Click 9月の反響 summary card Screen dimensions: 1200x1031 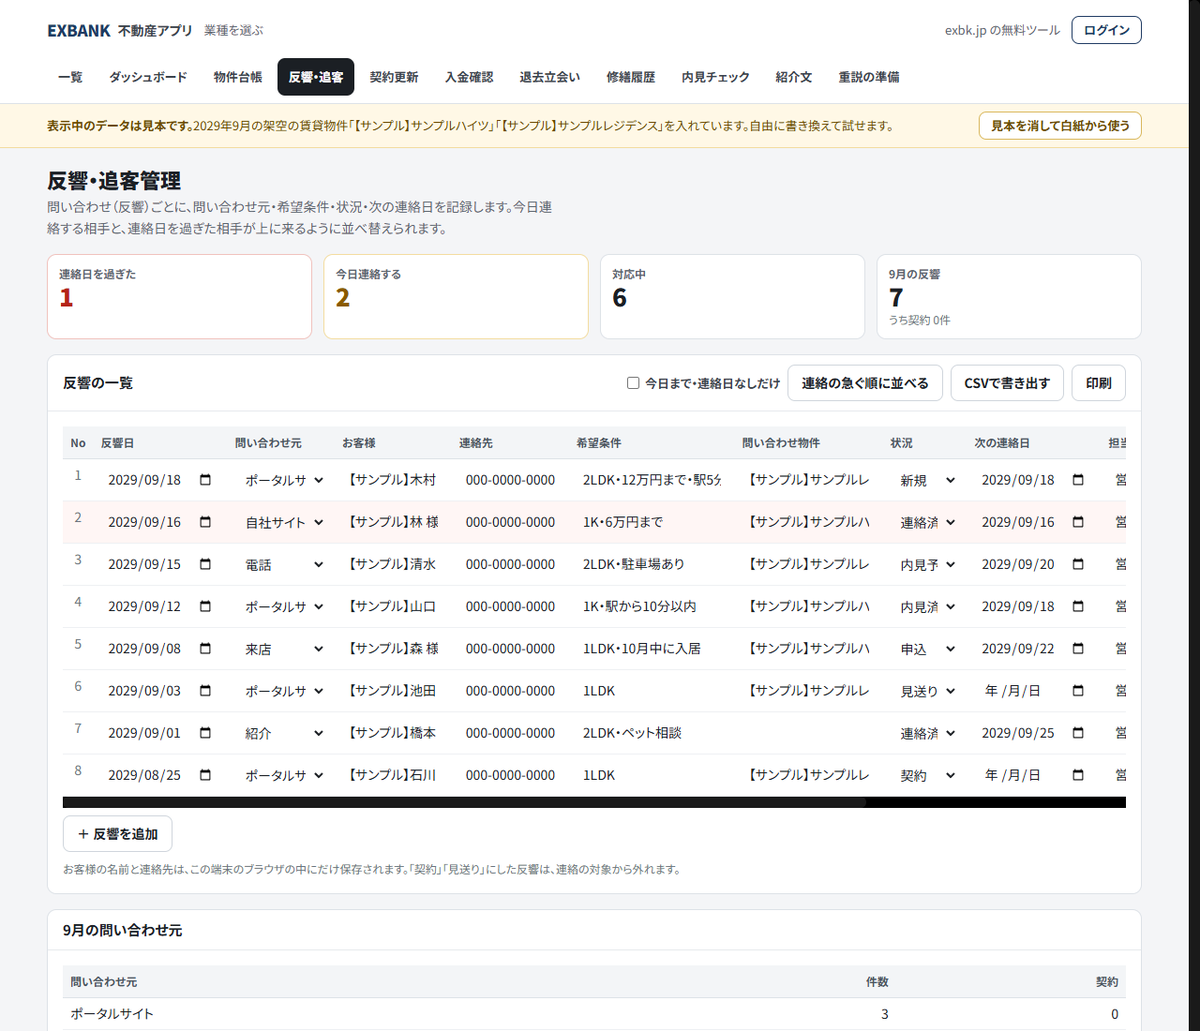point(1009,296)
